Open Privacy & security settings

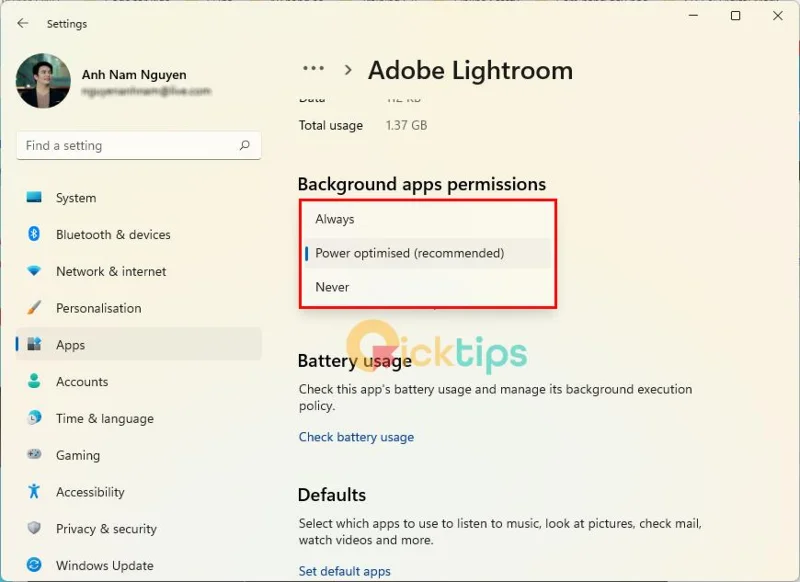click(x=139, y=528)
